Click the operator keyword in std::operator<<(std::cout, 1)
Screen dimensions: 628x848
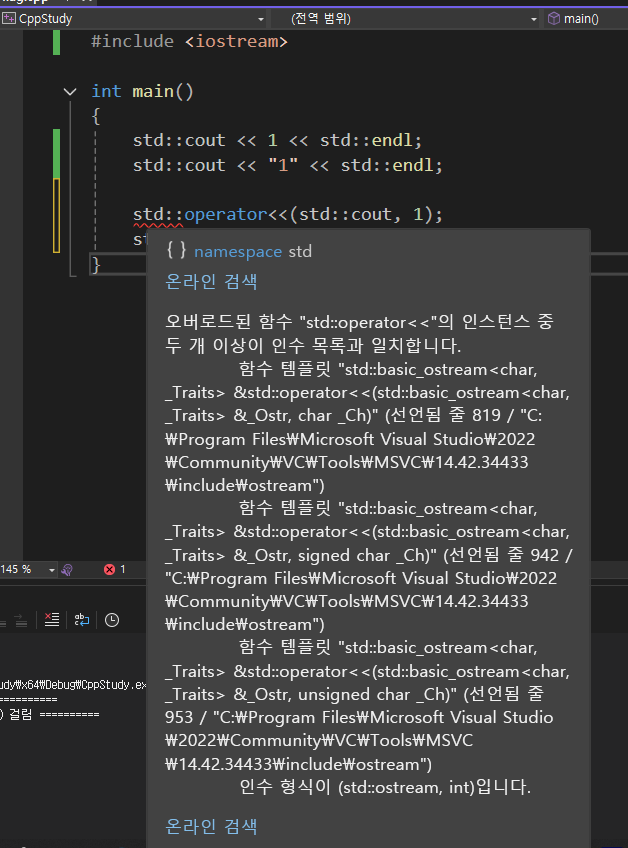coord(226,215)
